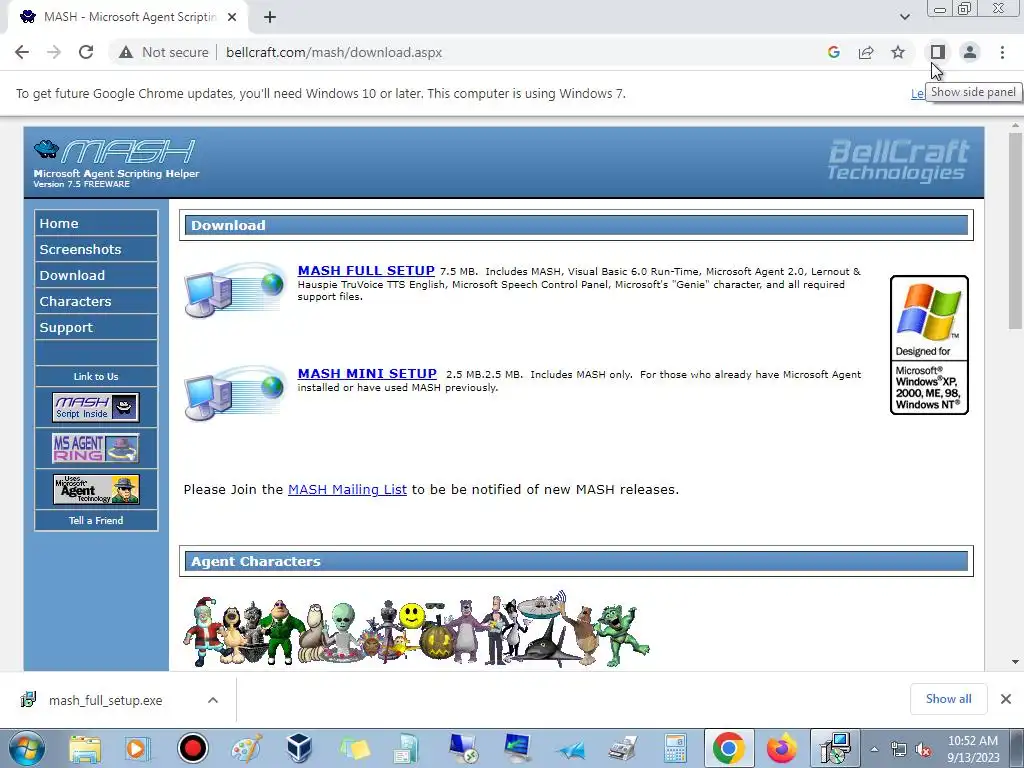The height and width of the screenshot is (768, 1024).
Task: Open the Paint palette taskbar icon
Action: (x=246, y=748)
